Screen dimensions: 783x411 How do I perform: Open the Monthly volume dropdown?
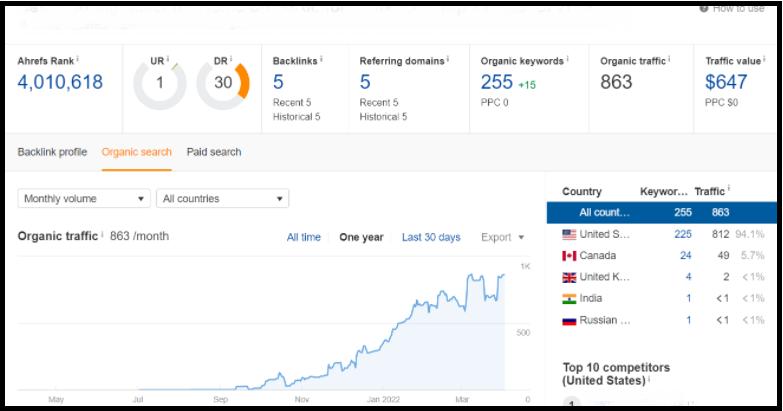(84, 198)
